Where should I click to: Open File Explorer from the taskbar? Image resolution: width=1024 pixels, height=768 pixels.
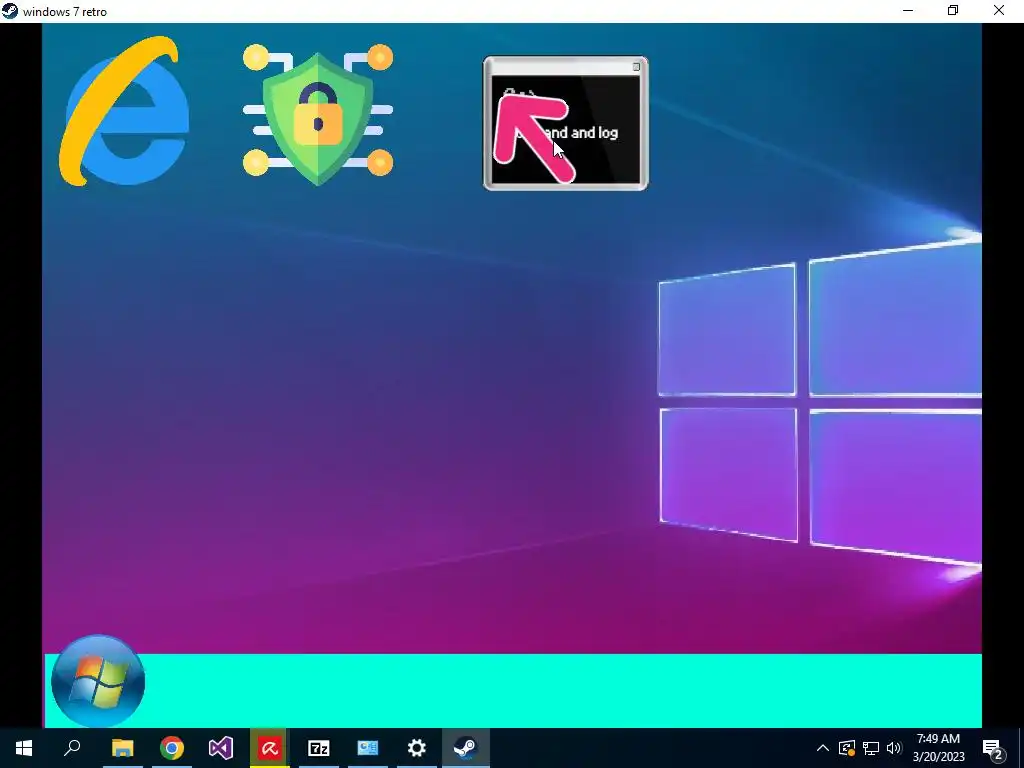click(122, 748)
